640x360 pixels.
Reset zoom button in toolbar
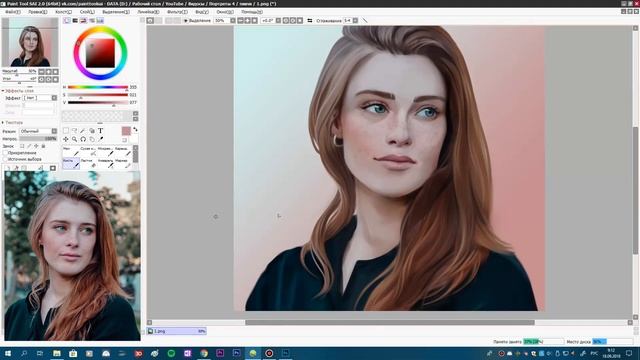(x=255, y=20)
